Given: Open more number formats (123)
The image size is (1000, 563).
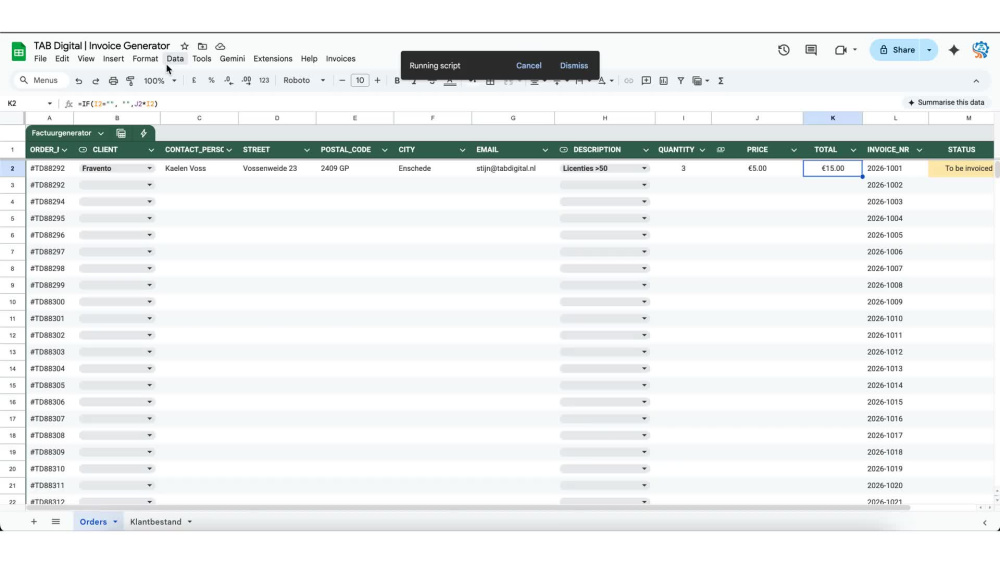Looking at the screenshot, I should [x=264, y=81].
